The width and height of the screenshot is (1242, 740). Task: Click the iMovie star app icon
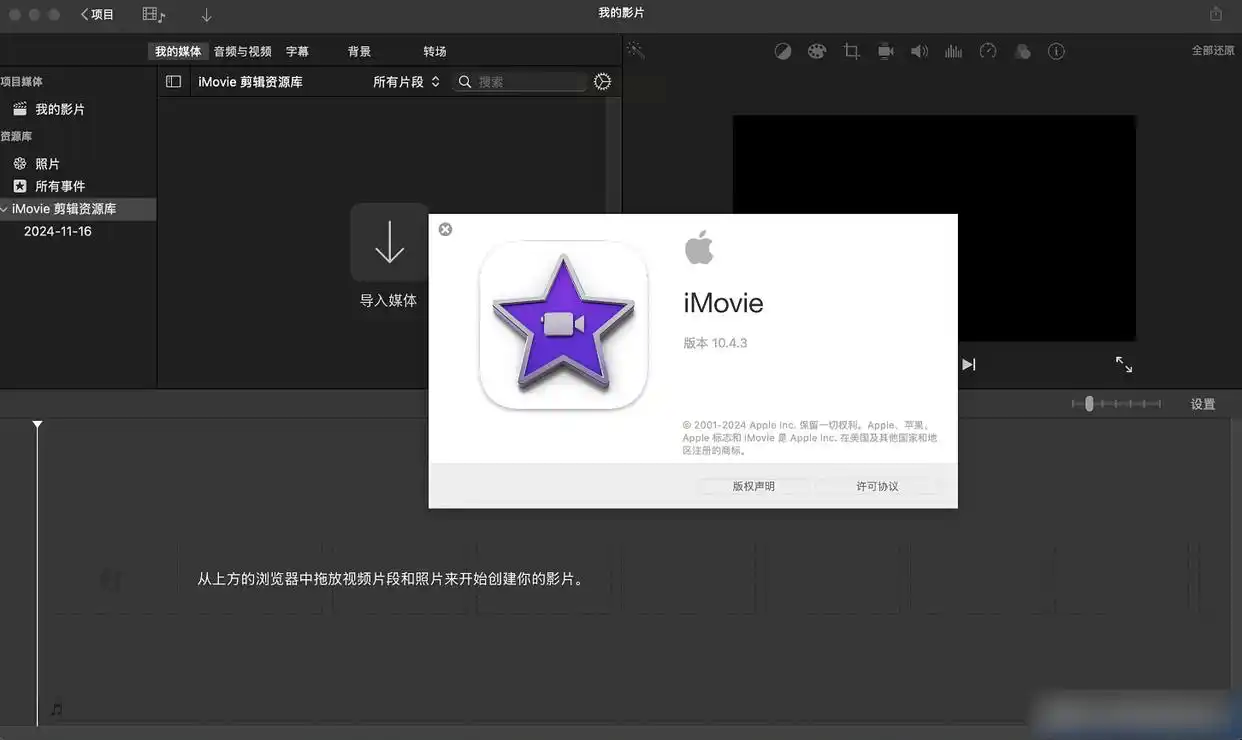563,325
